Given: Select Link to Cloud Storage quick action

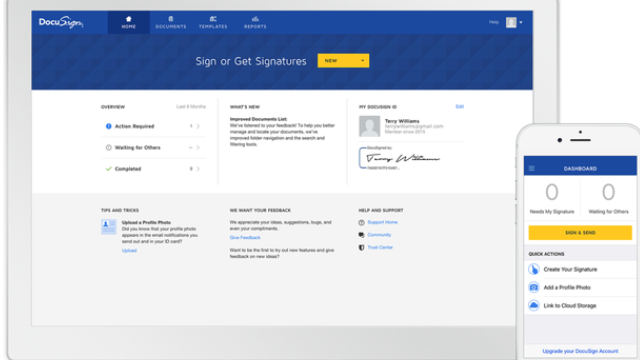Looking at the screenshot, I should pos(580,305).
